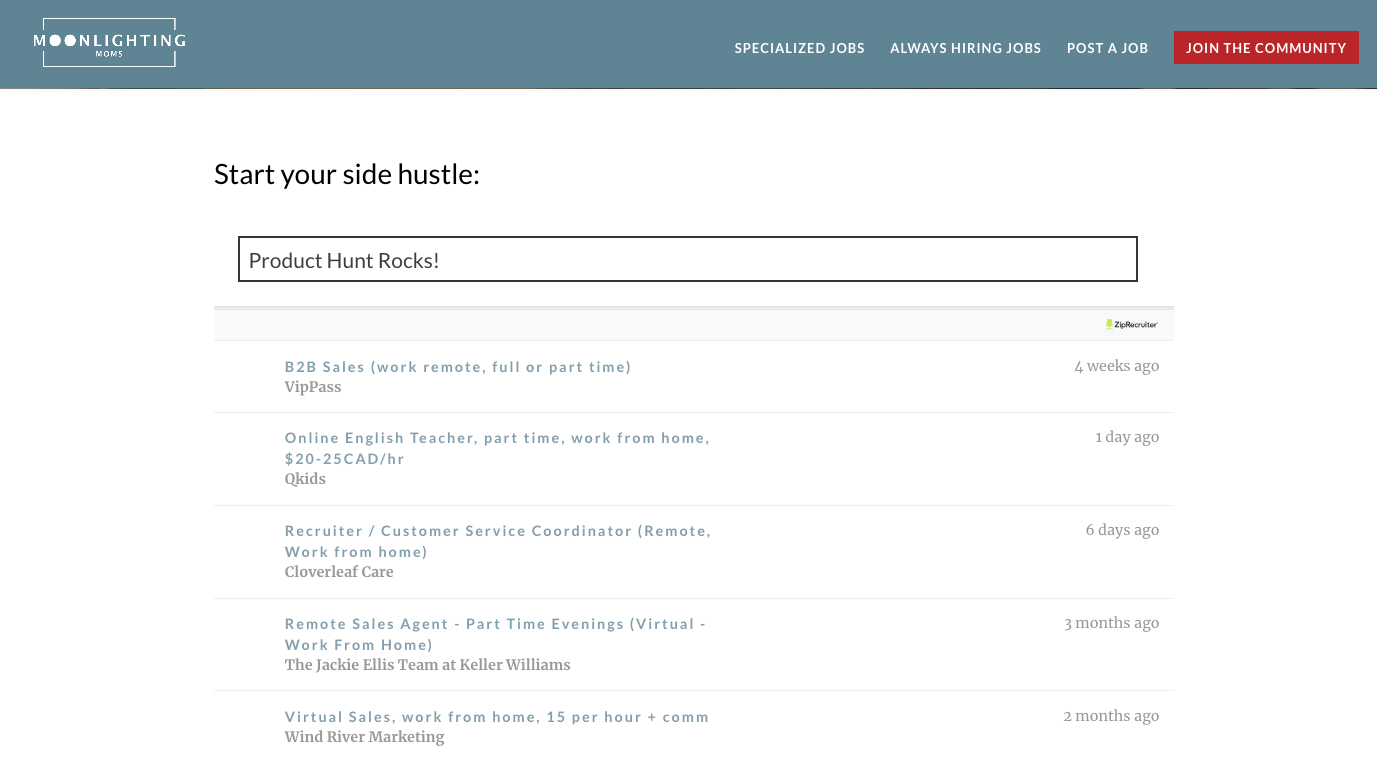Click the '4 weeks ago' posting date
Viewport: 1377px width, 757px height.
(1117, 366)
